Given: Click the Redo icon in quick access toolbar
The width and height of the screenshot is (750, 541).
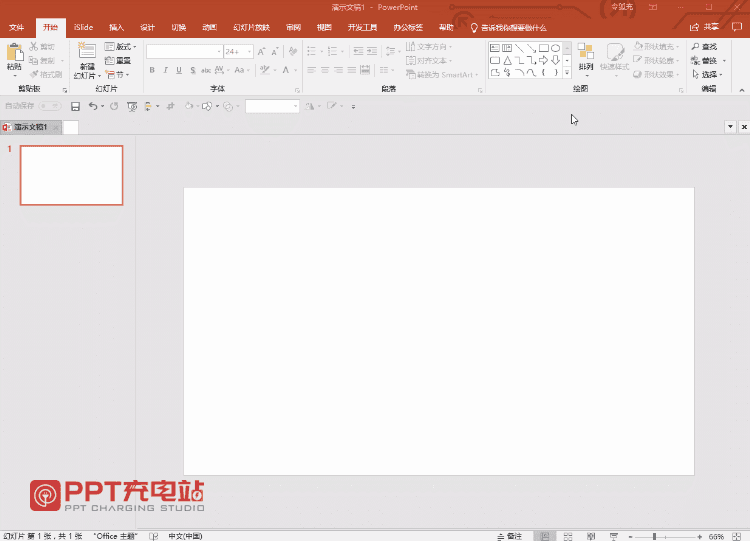Looking at the screenshot, I should click(114, 106).
